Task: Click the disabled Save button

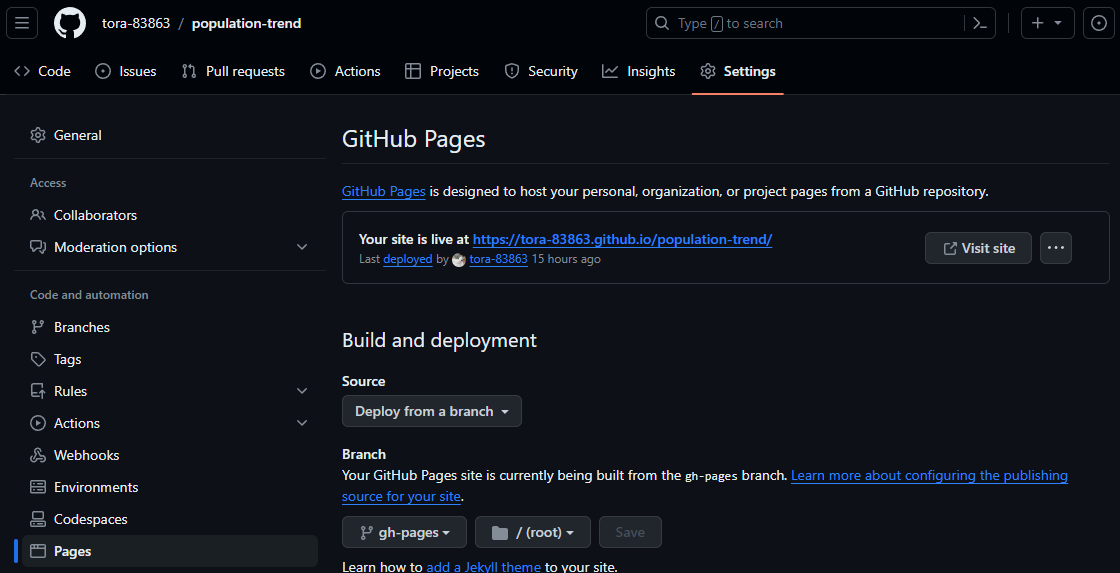Action: 630,532
